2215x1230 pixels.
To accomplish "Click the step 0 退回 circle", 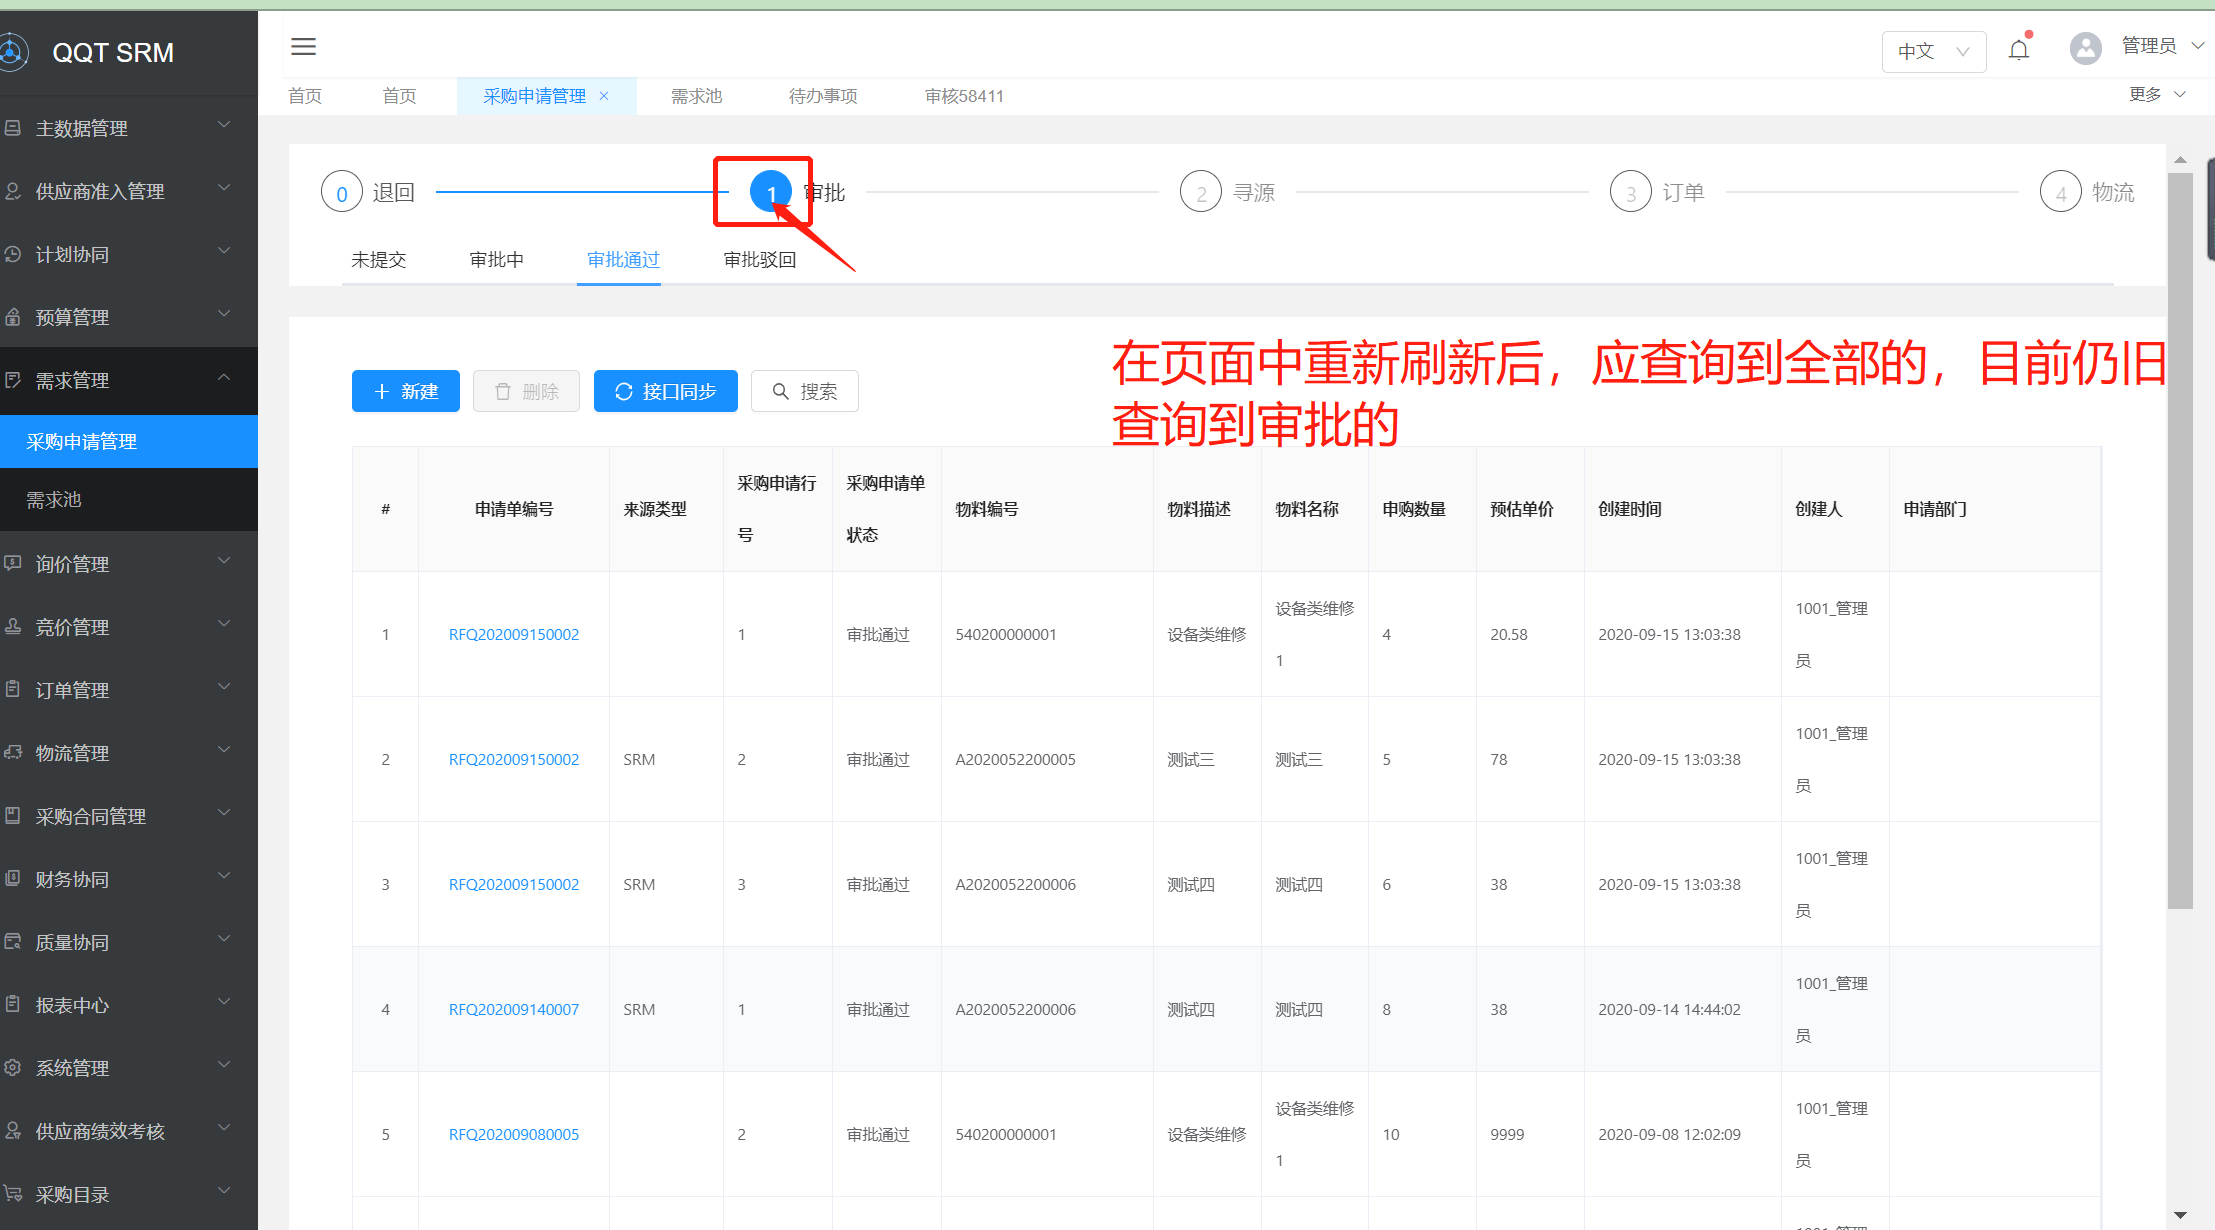I will 341,192.
